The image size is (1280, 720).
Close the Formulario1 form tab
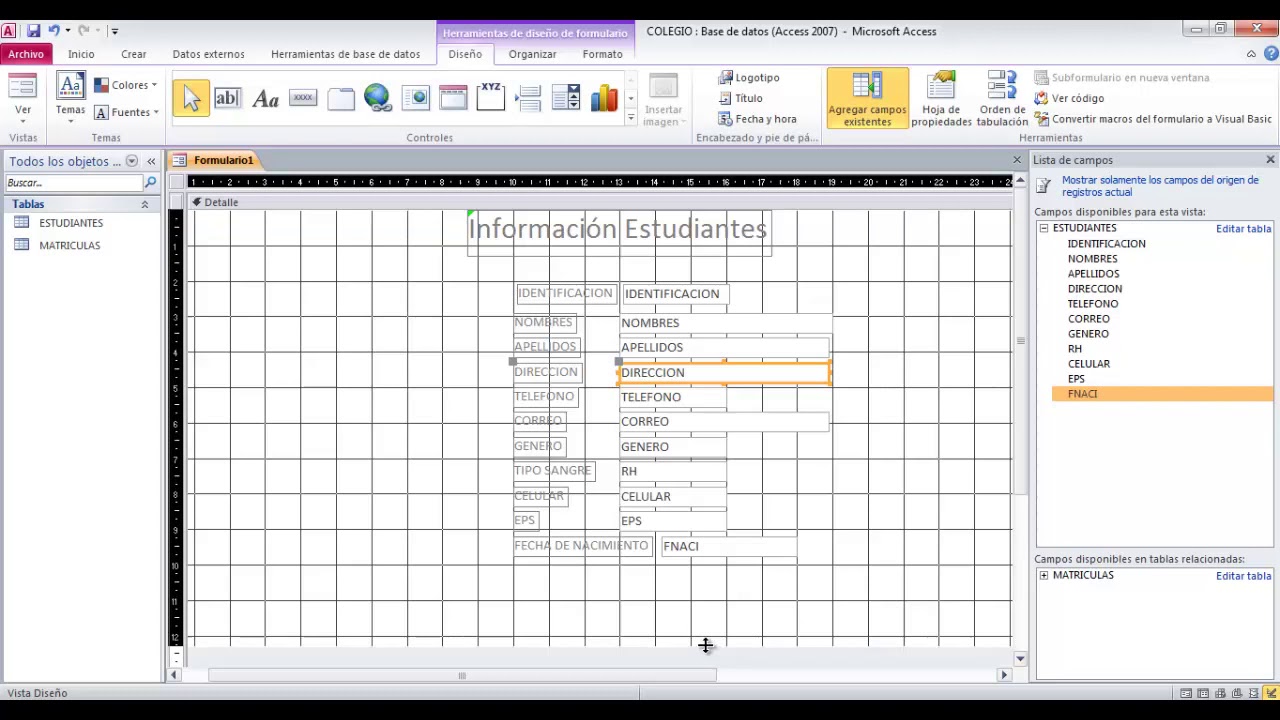[x=1017, y=160]
